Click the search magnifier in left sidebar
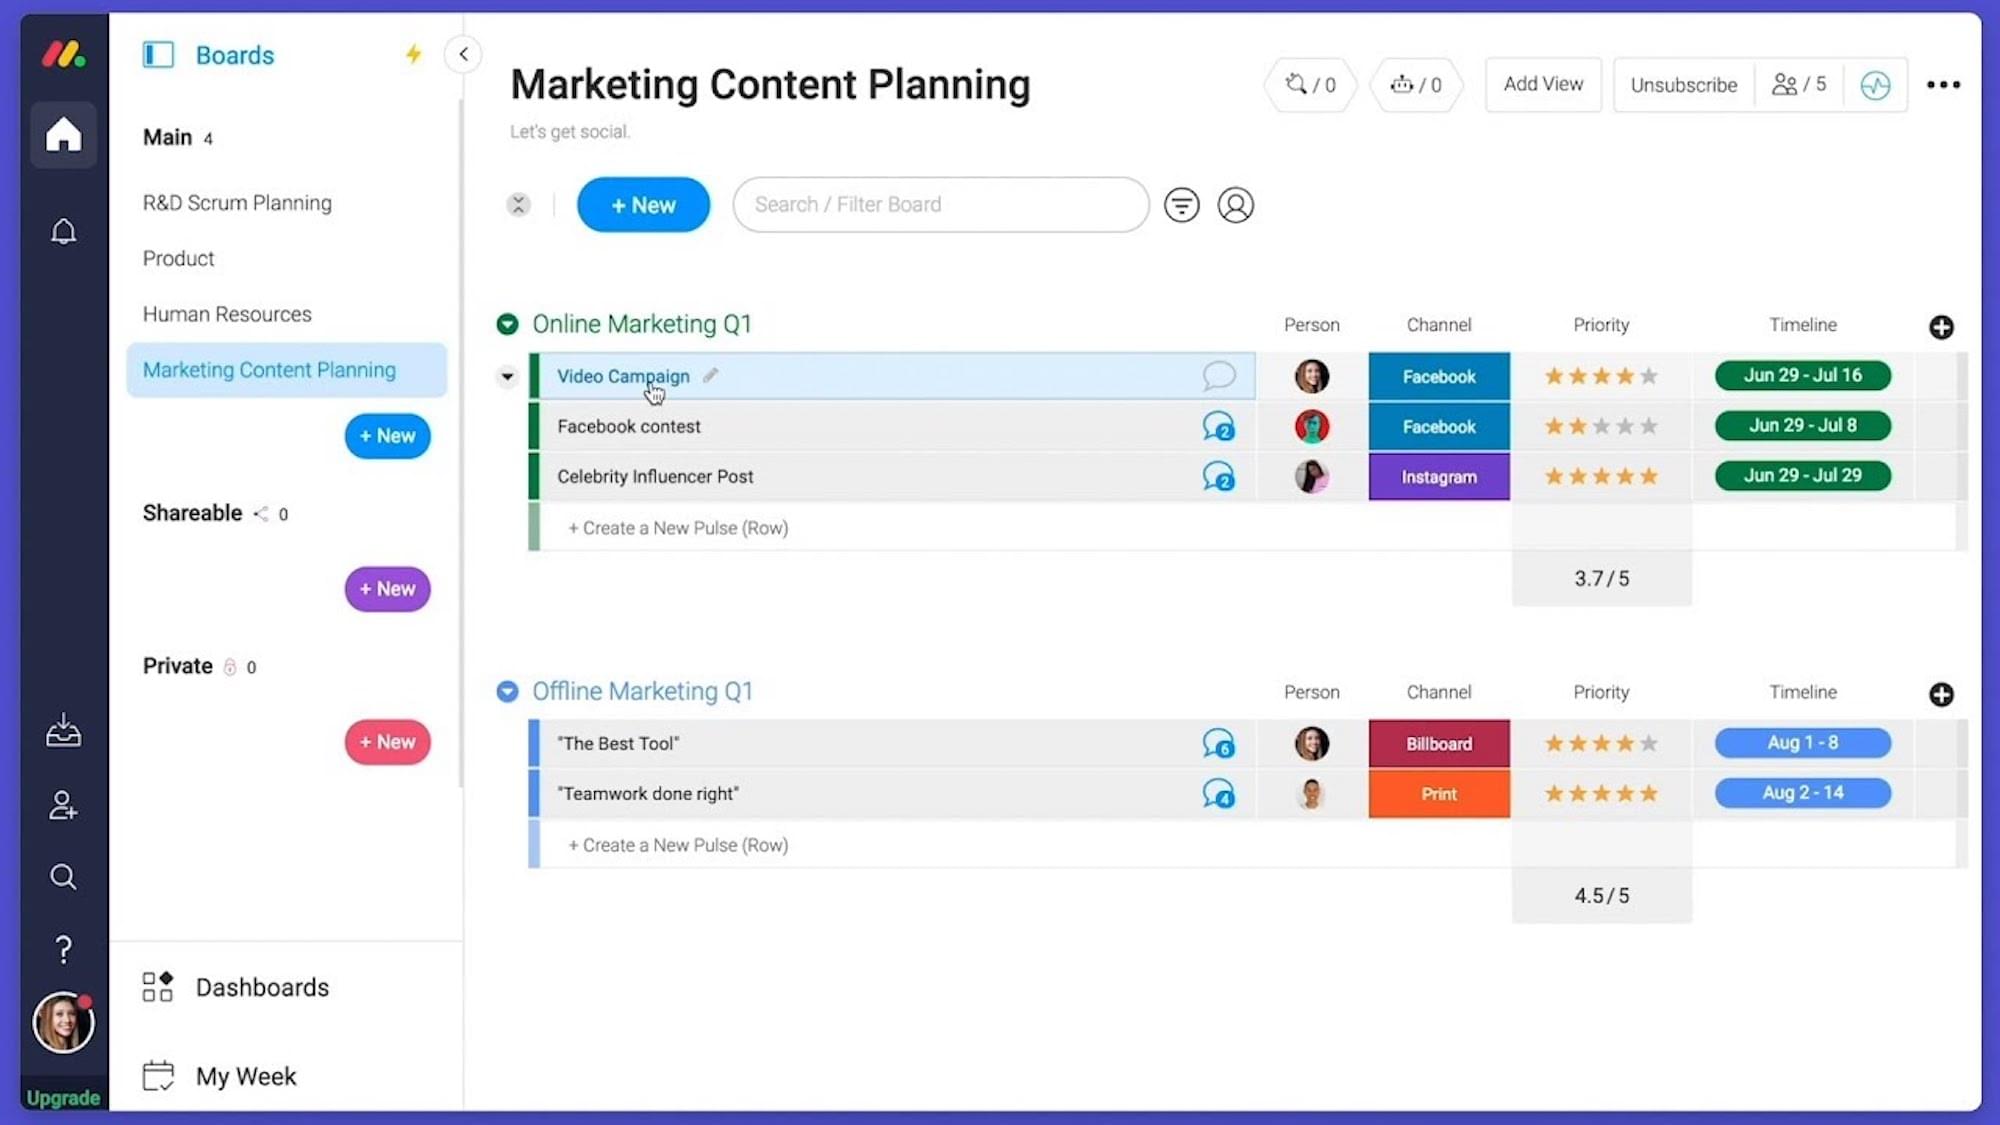Screen dimensions: 2000x1125 63,876
